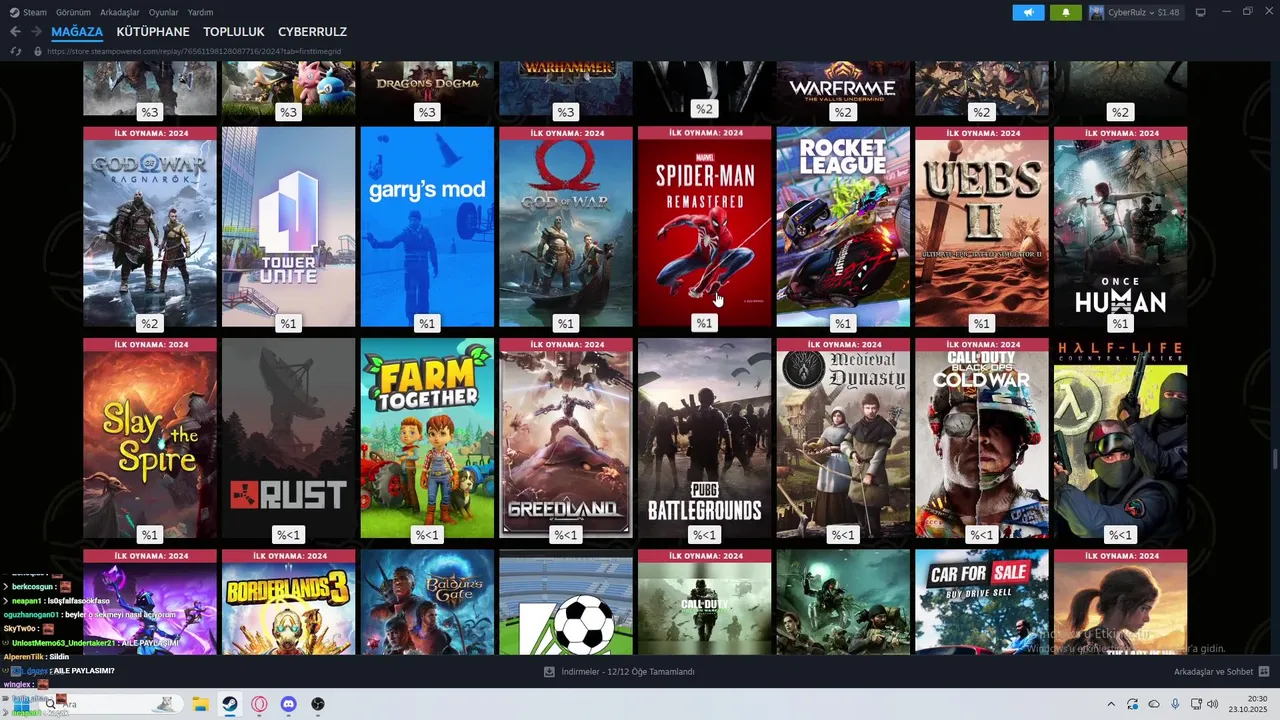Viewport: 1280px width, 720px height.
Task: Open the volume speaker tray icon
Action: (x=1213, y=704)
